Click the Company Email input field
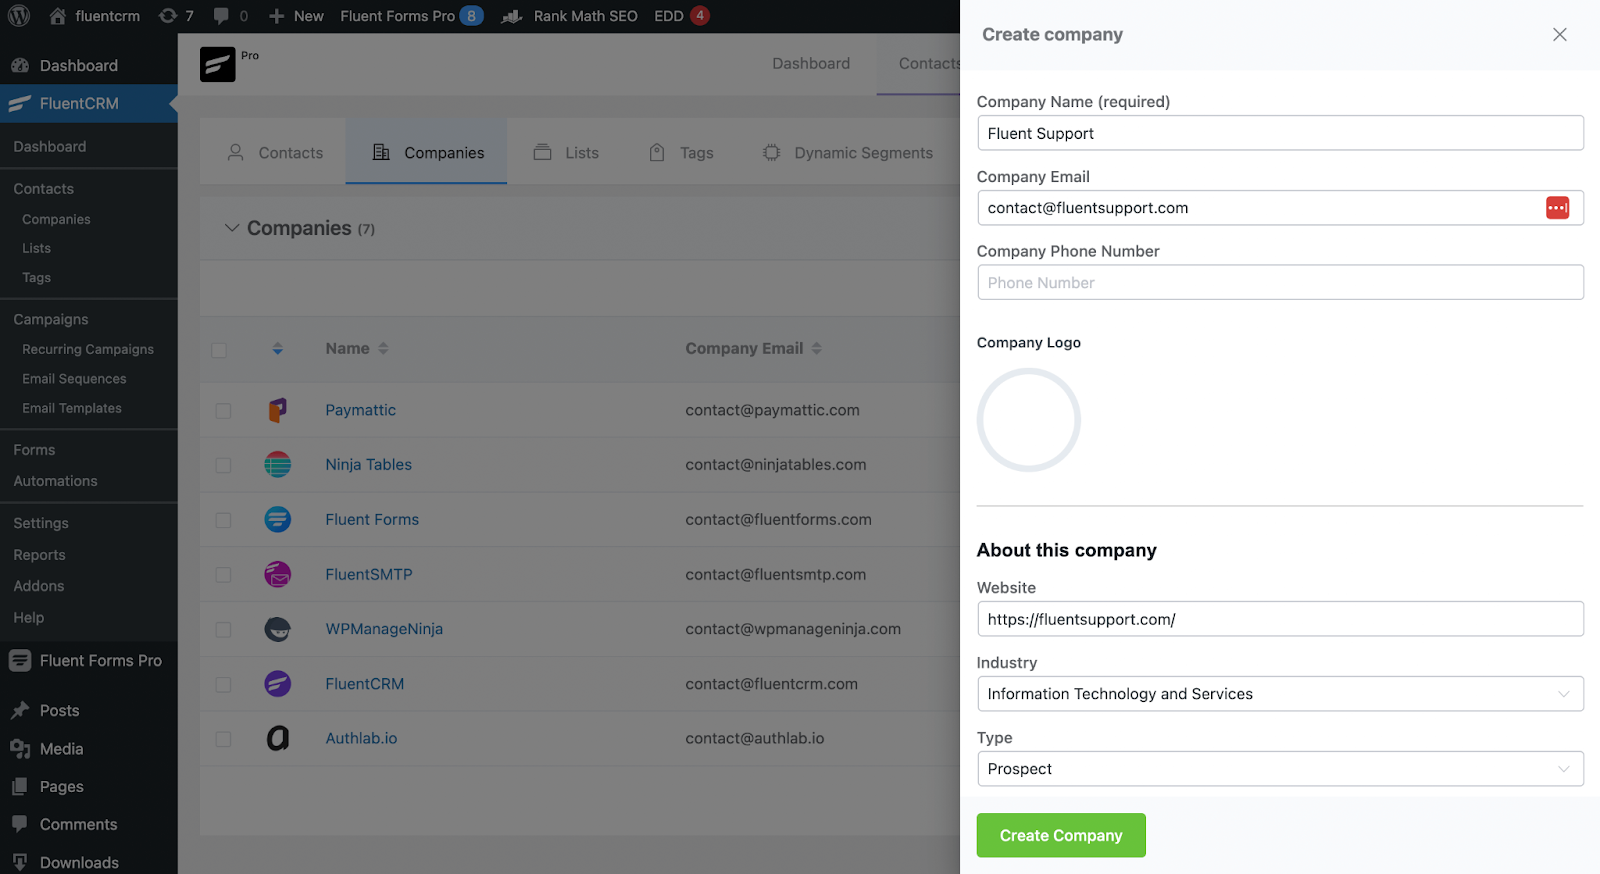Screen dimensions: 1600x874 (1280, 208)
